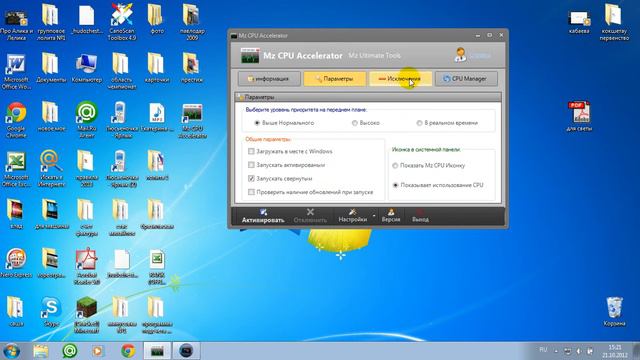640x360 pixels.
Task: Open the CPU Manager tab
Action: (x=466, y=79)
